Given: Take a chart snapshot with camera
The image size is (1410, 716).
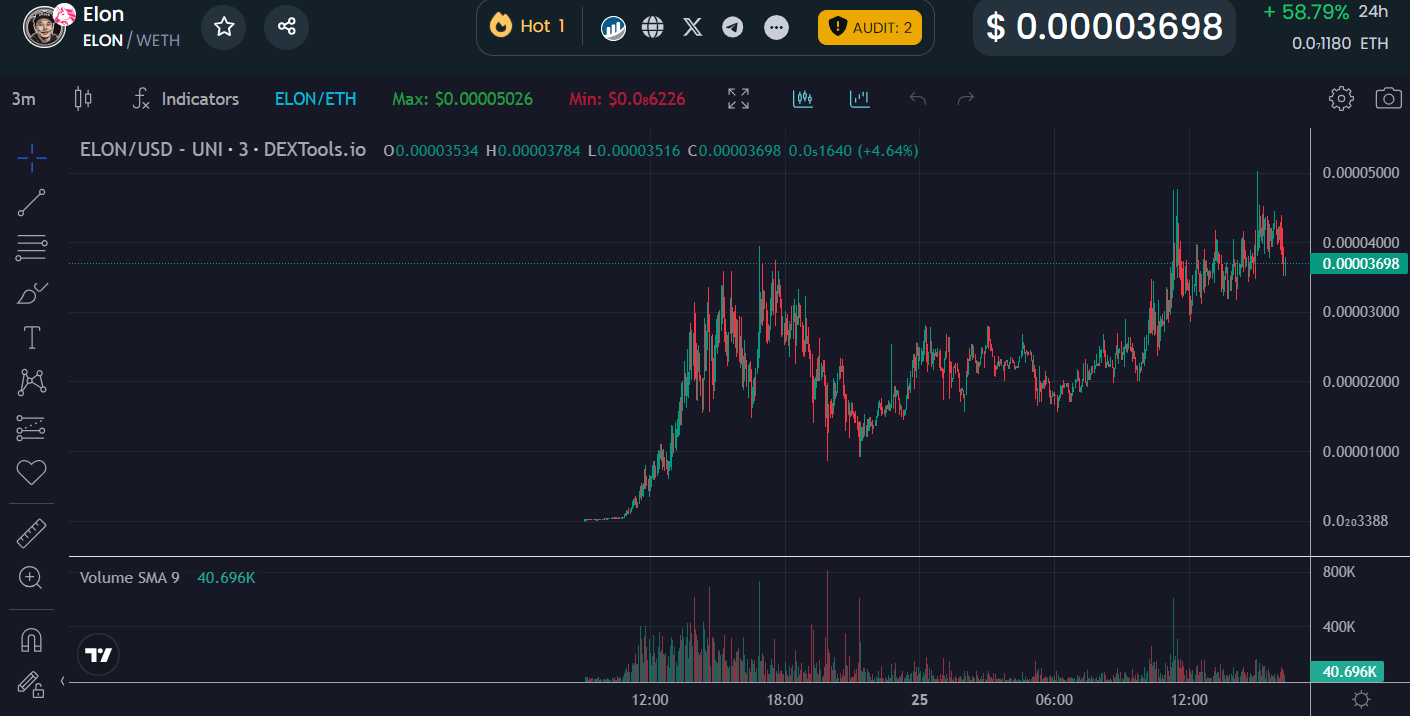Looking at the screenshot, I should (1388, 98).
